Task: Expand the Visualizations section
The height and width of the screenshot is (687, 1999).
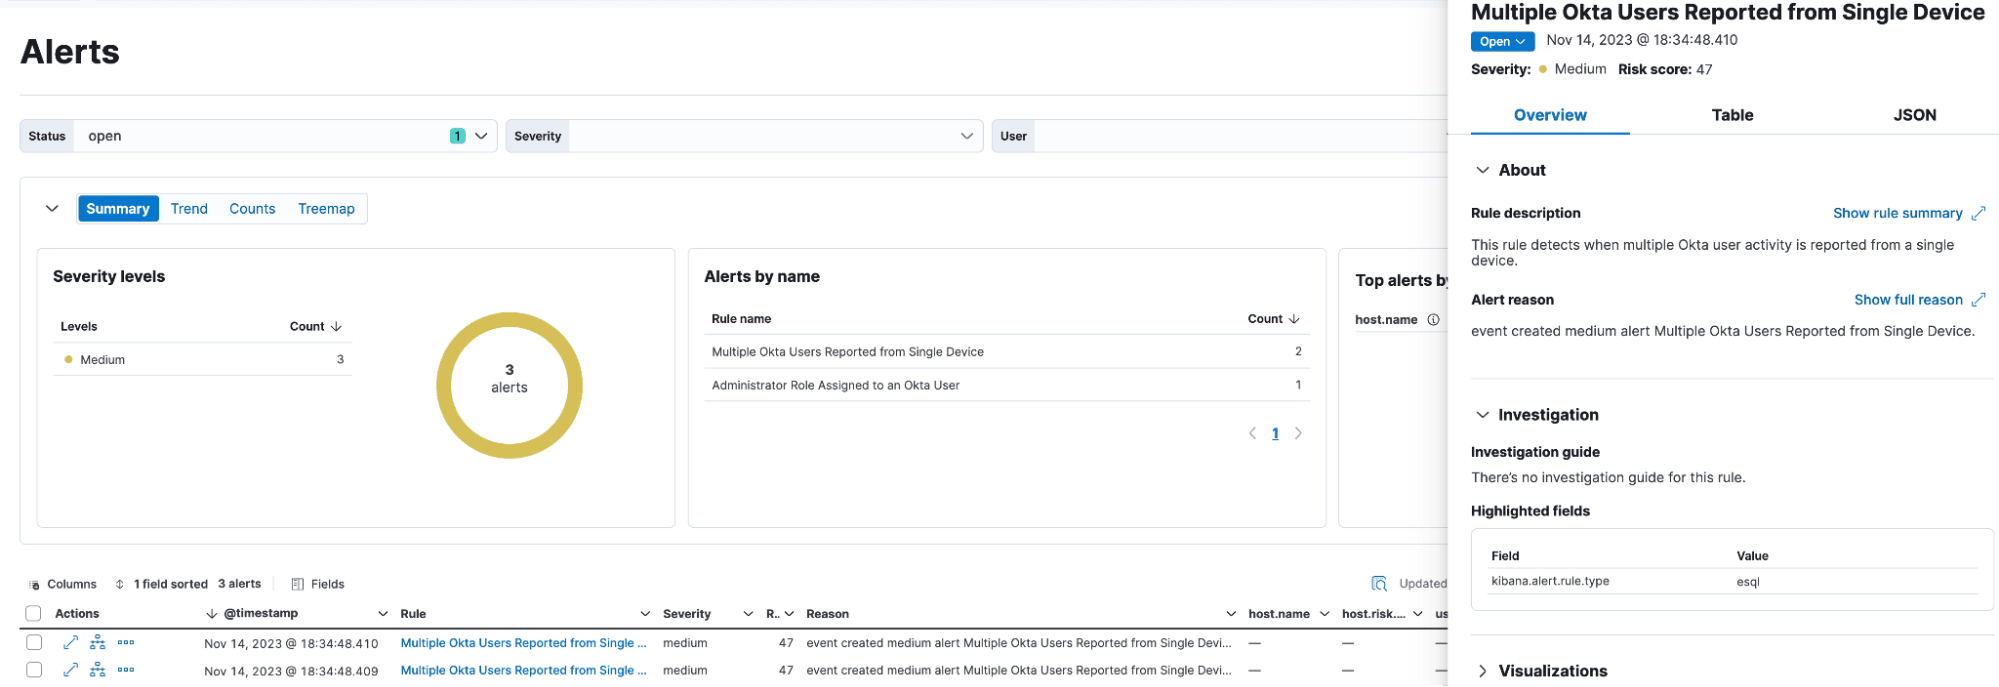Action: [1482, 671]
